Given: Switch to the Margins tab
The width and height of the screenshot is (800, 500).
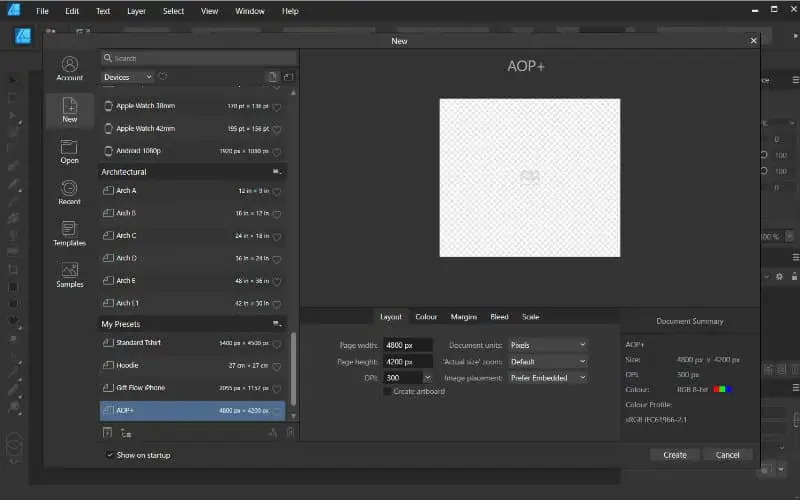Looking at the screenshot, I should point(463,317).
